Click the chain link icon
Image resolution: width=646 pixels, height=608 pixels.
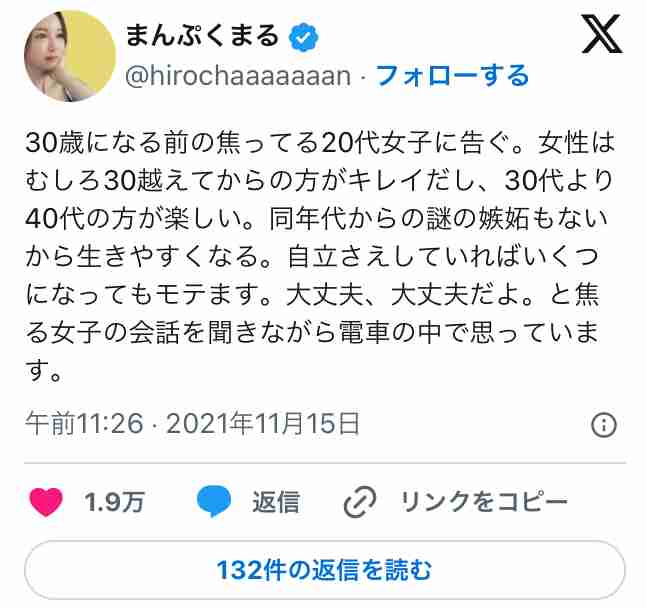point(360,502)
